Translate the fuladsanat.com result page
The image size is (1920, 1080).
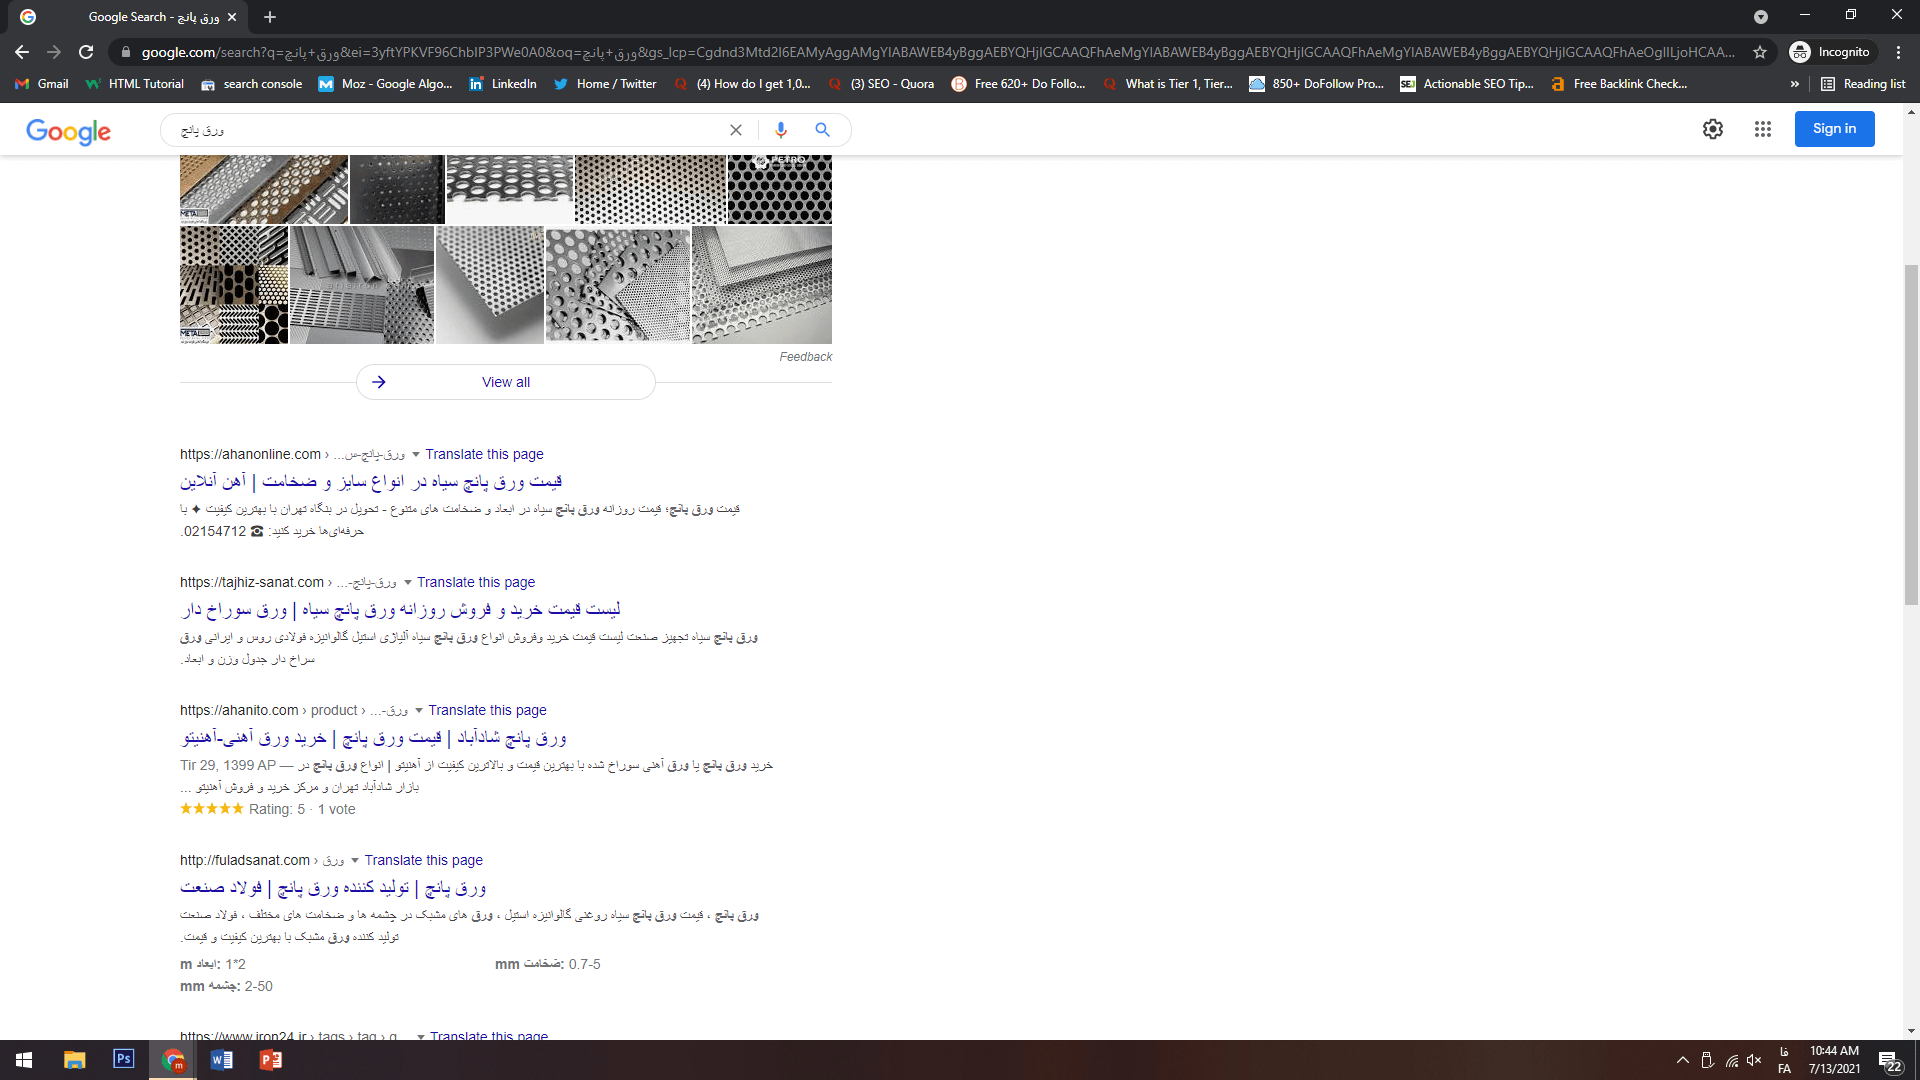[x=423, y=860]
